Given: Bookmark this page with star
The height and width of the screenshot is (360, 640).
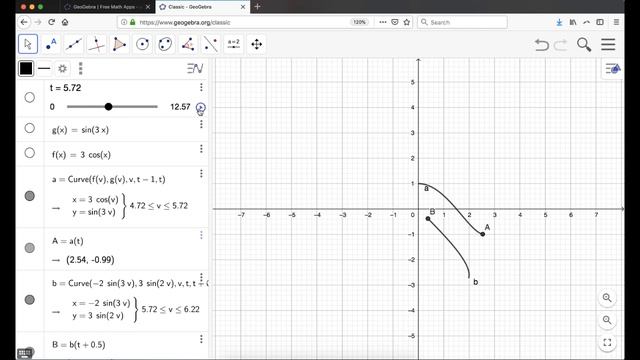Looking at the screenshot, I should pyautogui.click(x=407, y=22).
